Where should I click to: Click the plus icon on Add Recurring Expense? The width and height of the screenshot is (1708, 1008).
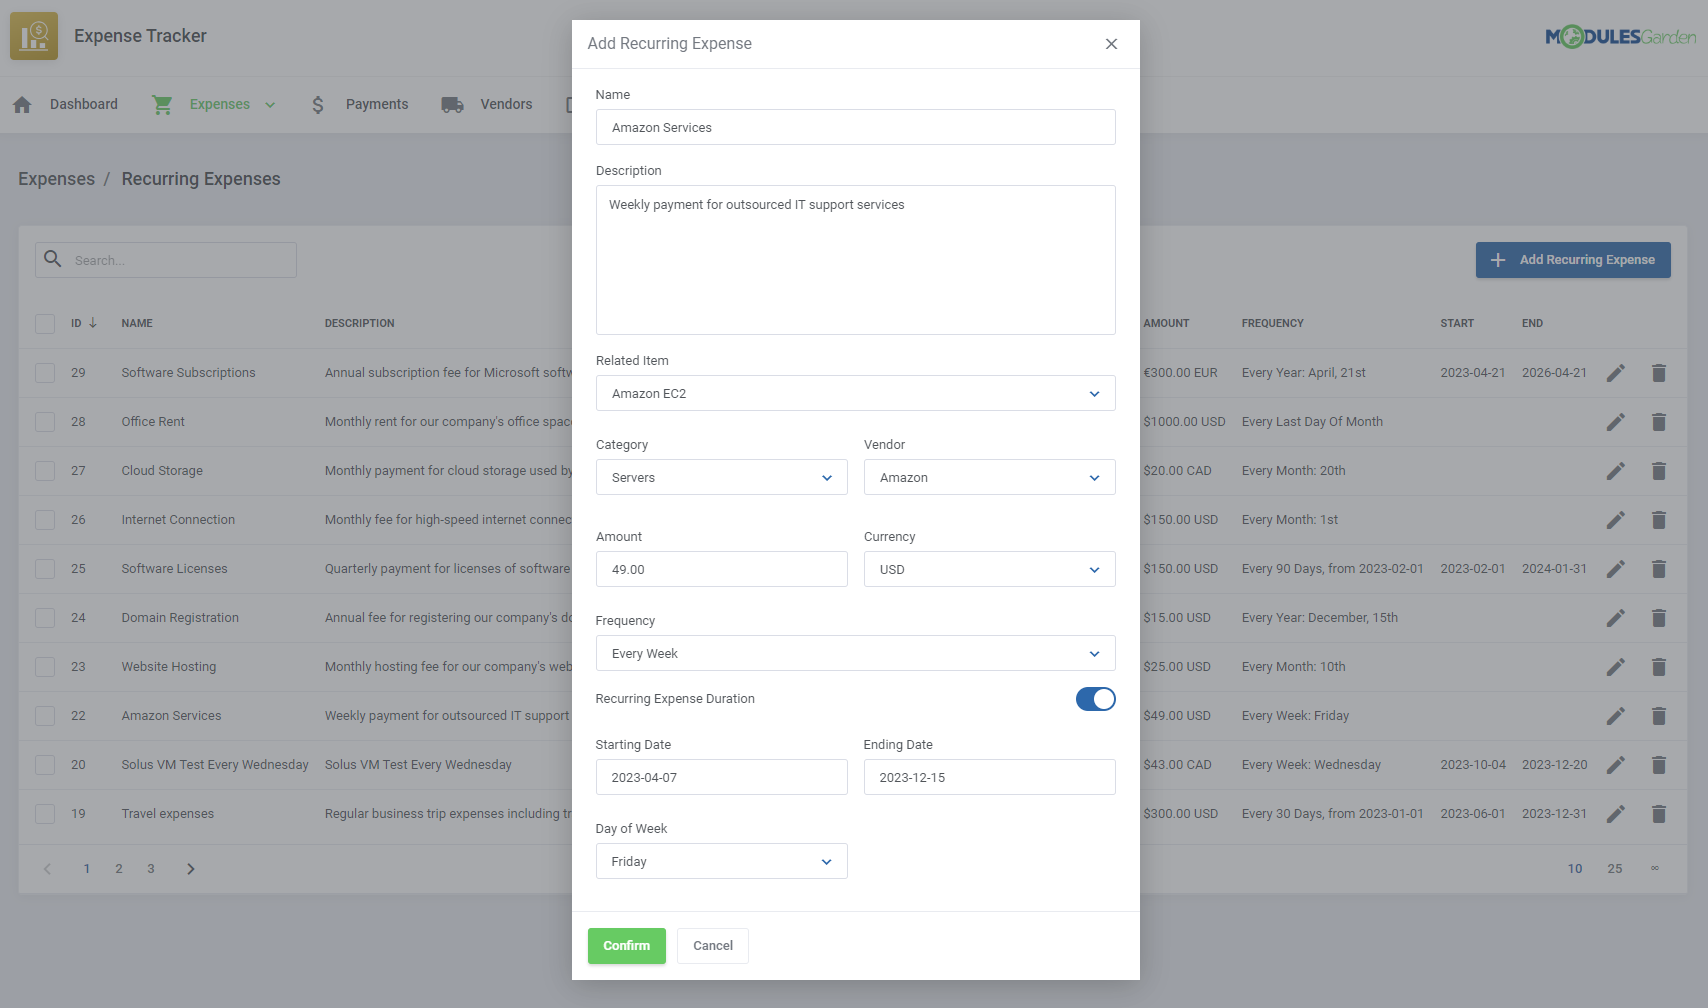click(1497, 259)
